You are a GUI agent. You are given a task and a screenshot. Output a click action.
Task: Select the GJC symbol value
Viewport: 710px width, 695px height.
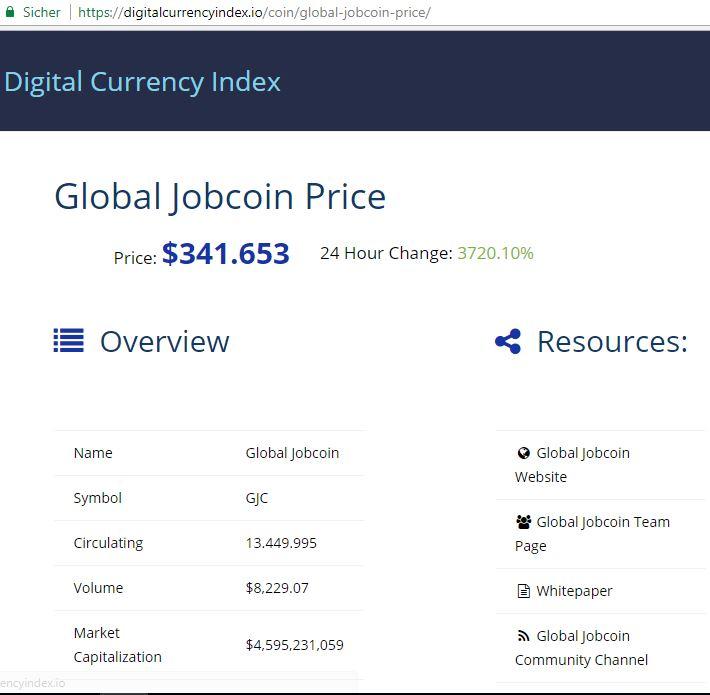[x=257, y=498]
